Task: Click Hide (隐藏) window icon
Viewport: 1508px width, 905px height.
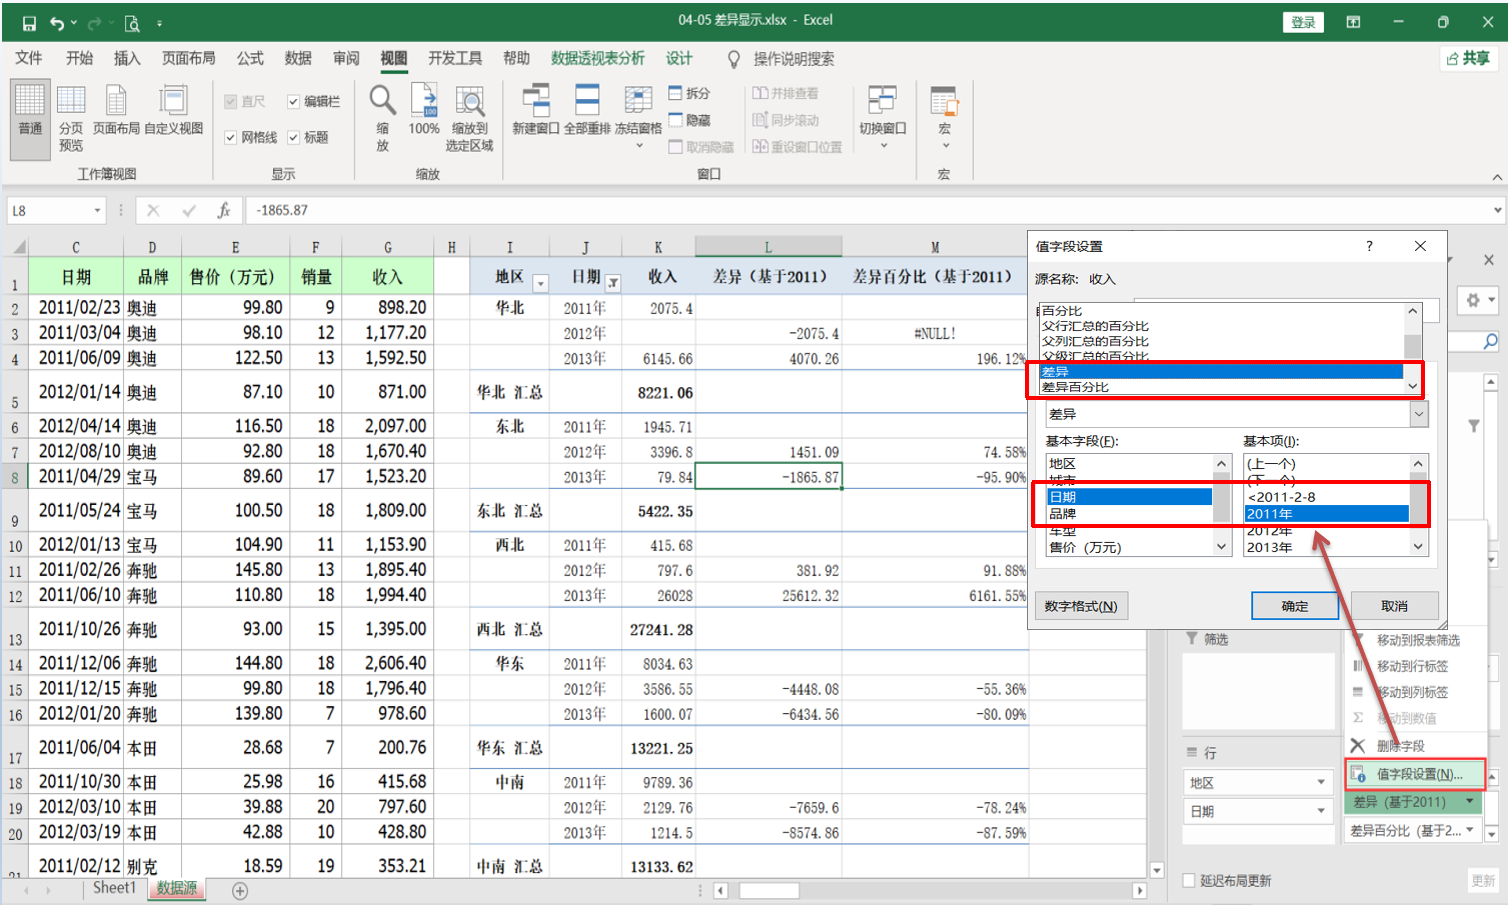Action: pyautogui.click(x=689, y=120)
